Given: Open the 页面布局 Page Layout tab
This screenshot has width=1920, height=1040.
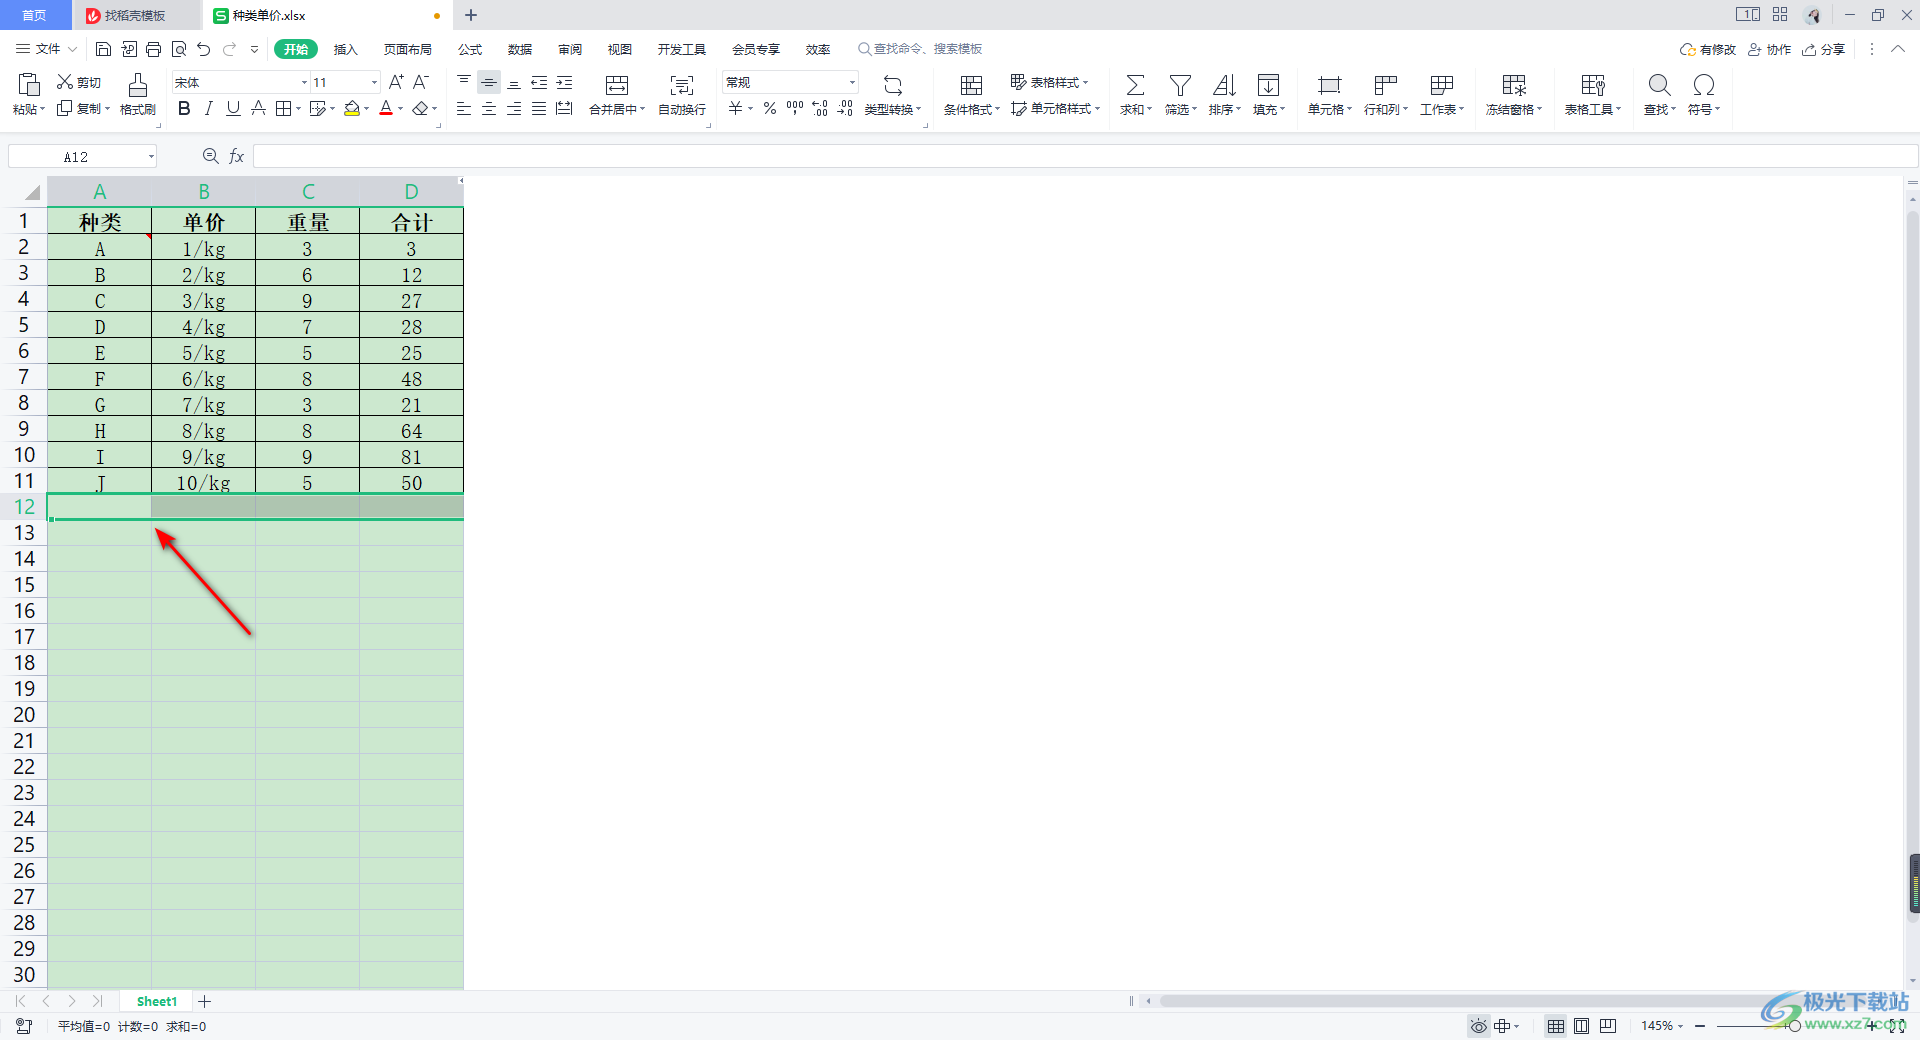Looking at the screenshot, I should click(407, 49).
